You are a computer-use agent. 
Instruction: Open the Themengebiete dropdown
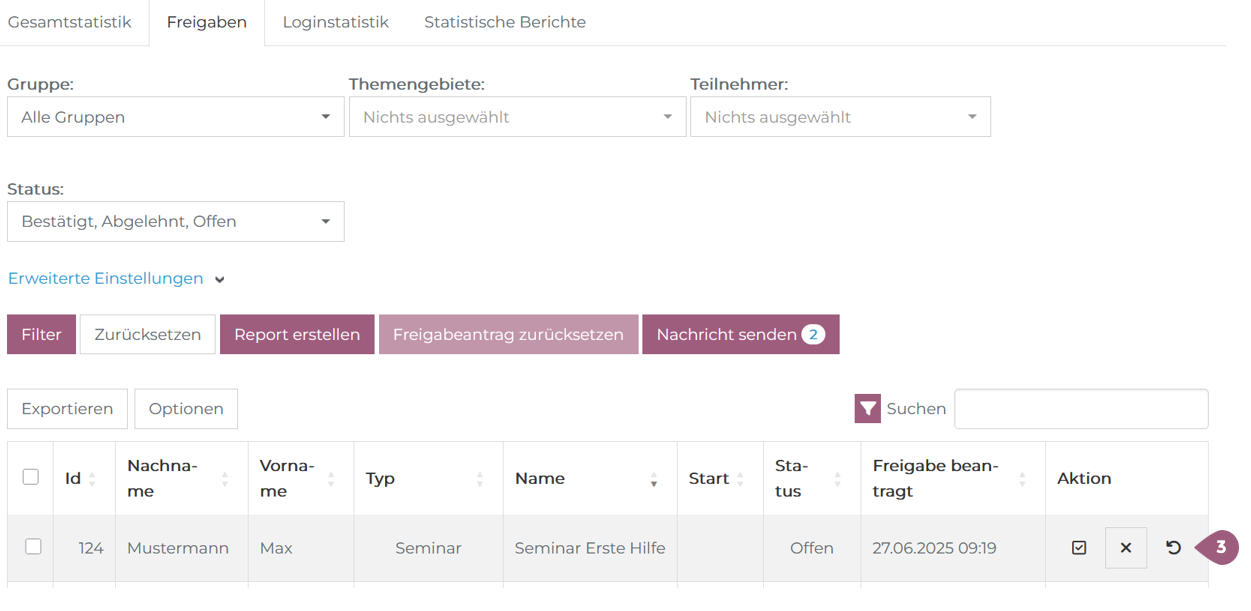517,117
